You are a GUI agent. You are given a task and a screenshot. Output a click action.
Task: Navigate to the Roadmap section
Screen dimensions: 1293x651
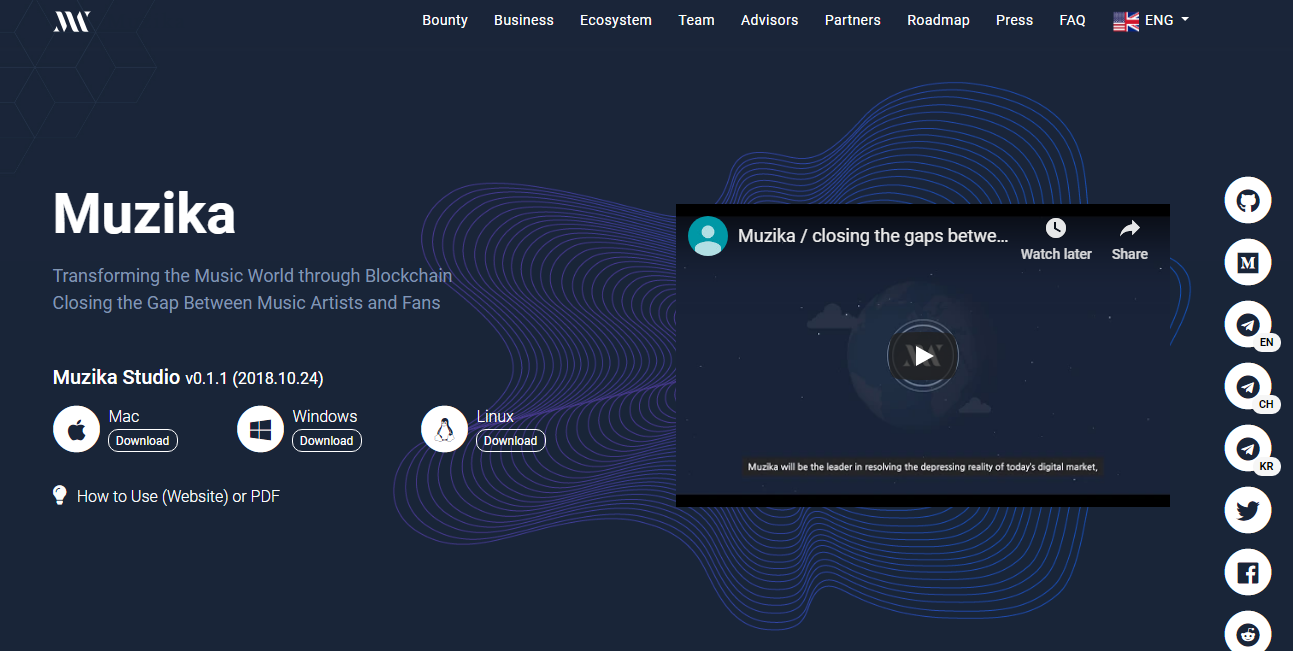tap(938, 20)
